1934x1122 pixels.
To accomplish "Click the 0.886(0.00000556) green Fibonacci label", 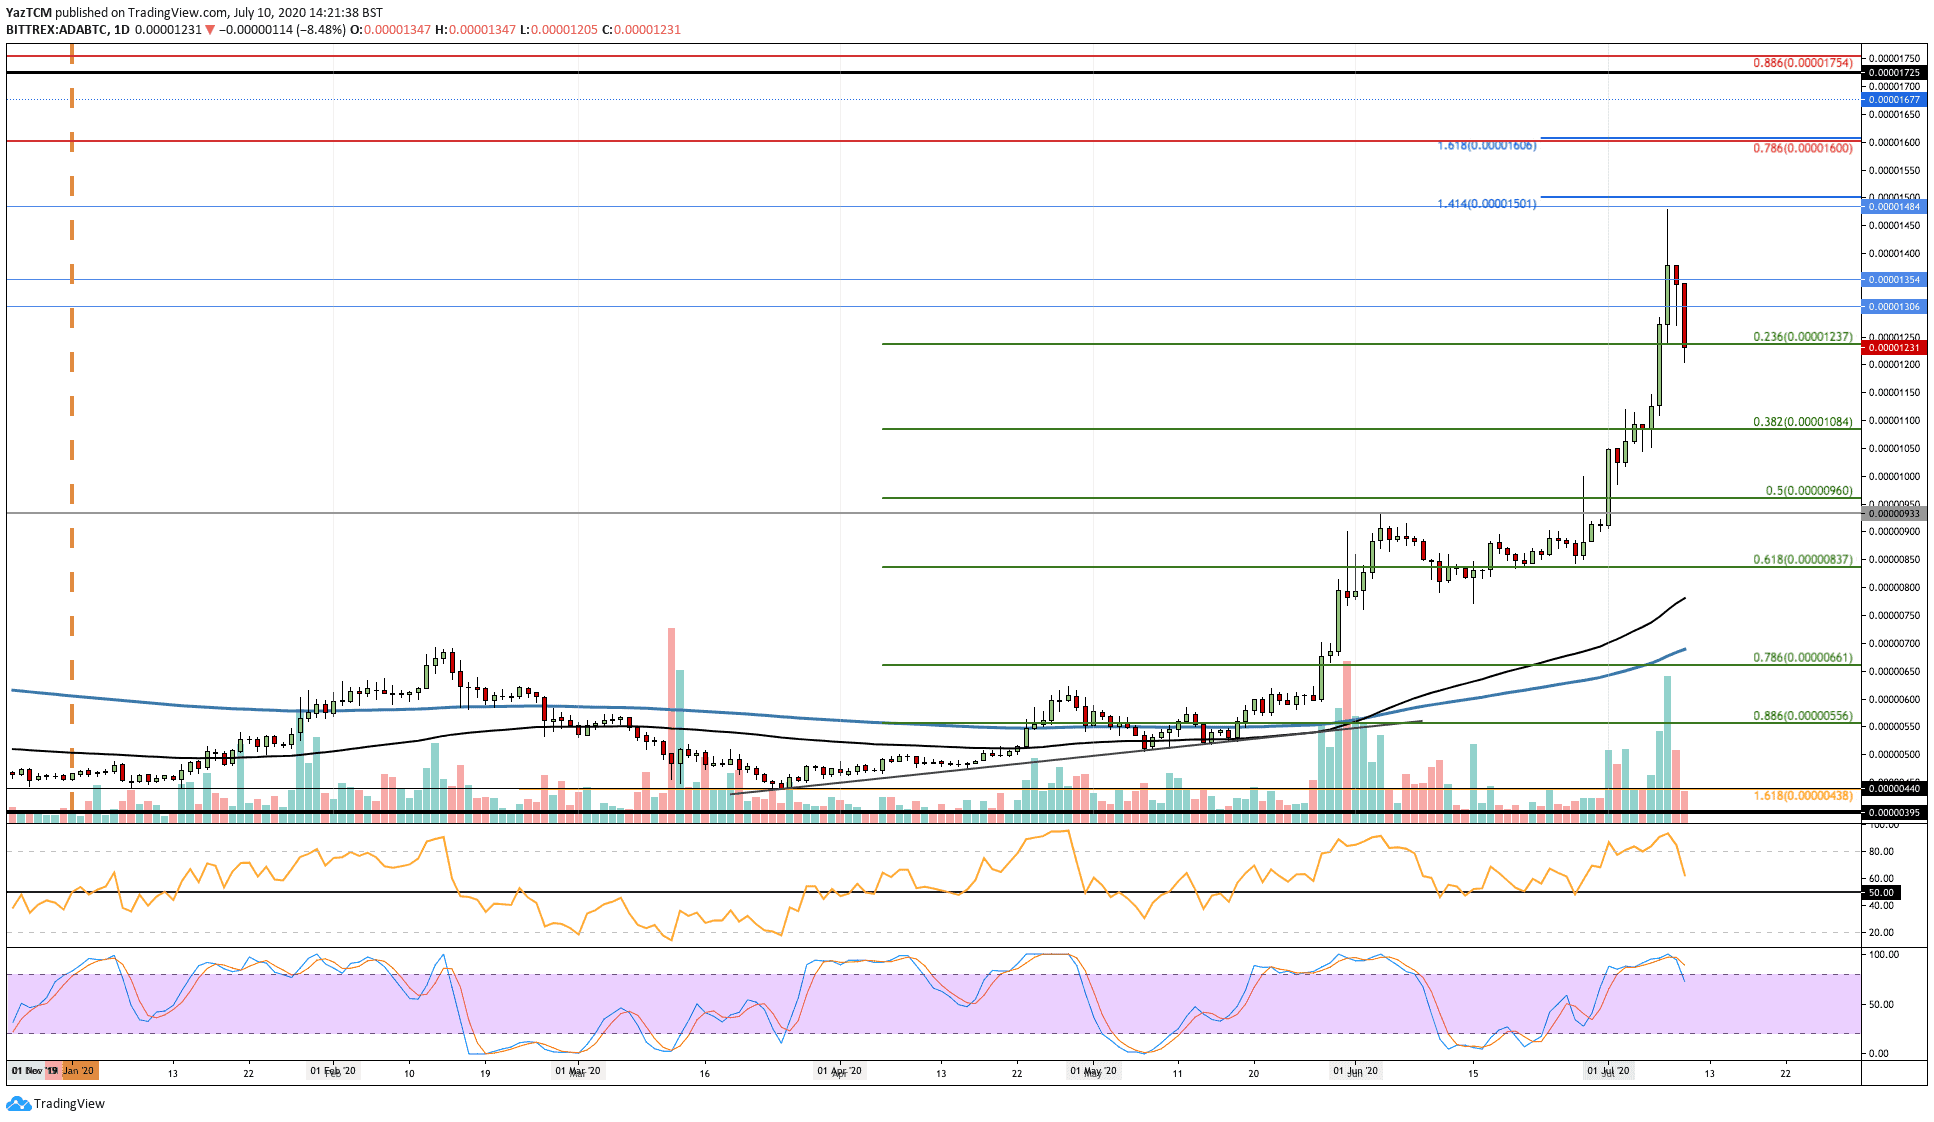I will [1803, 716].
